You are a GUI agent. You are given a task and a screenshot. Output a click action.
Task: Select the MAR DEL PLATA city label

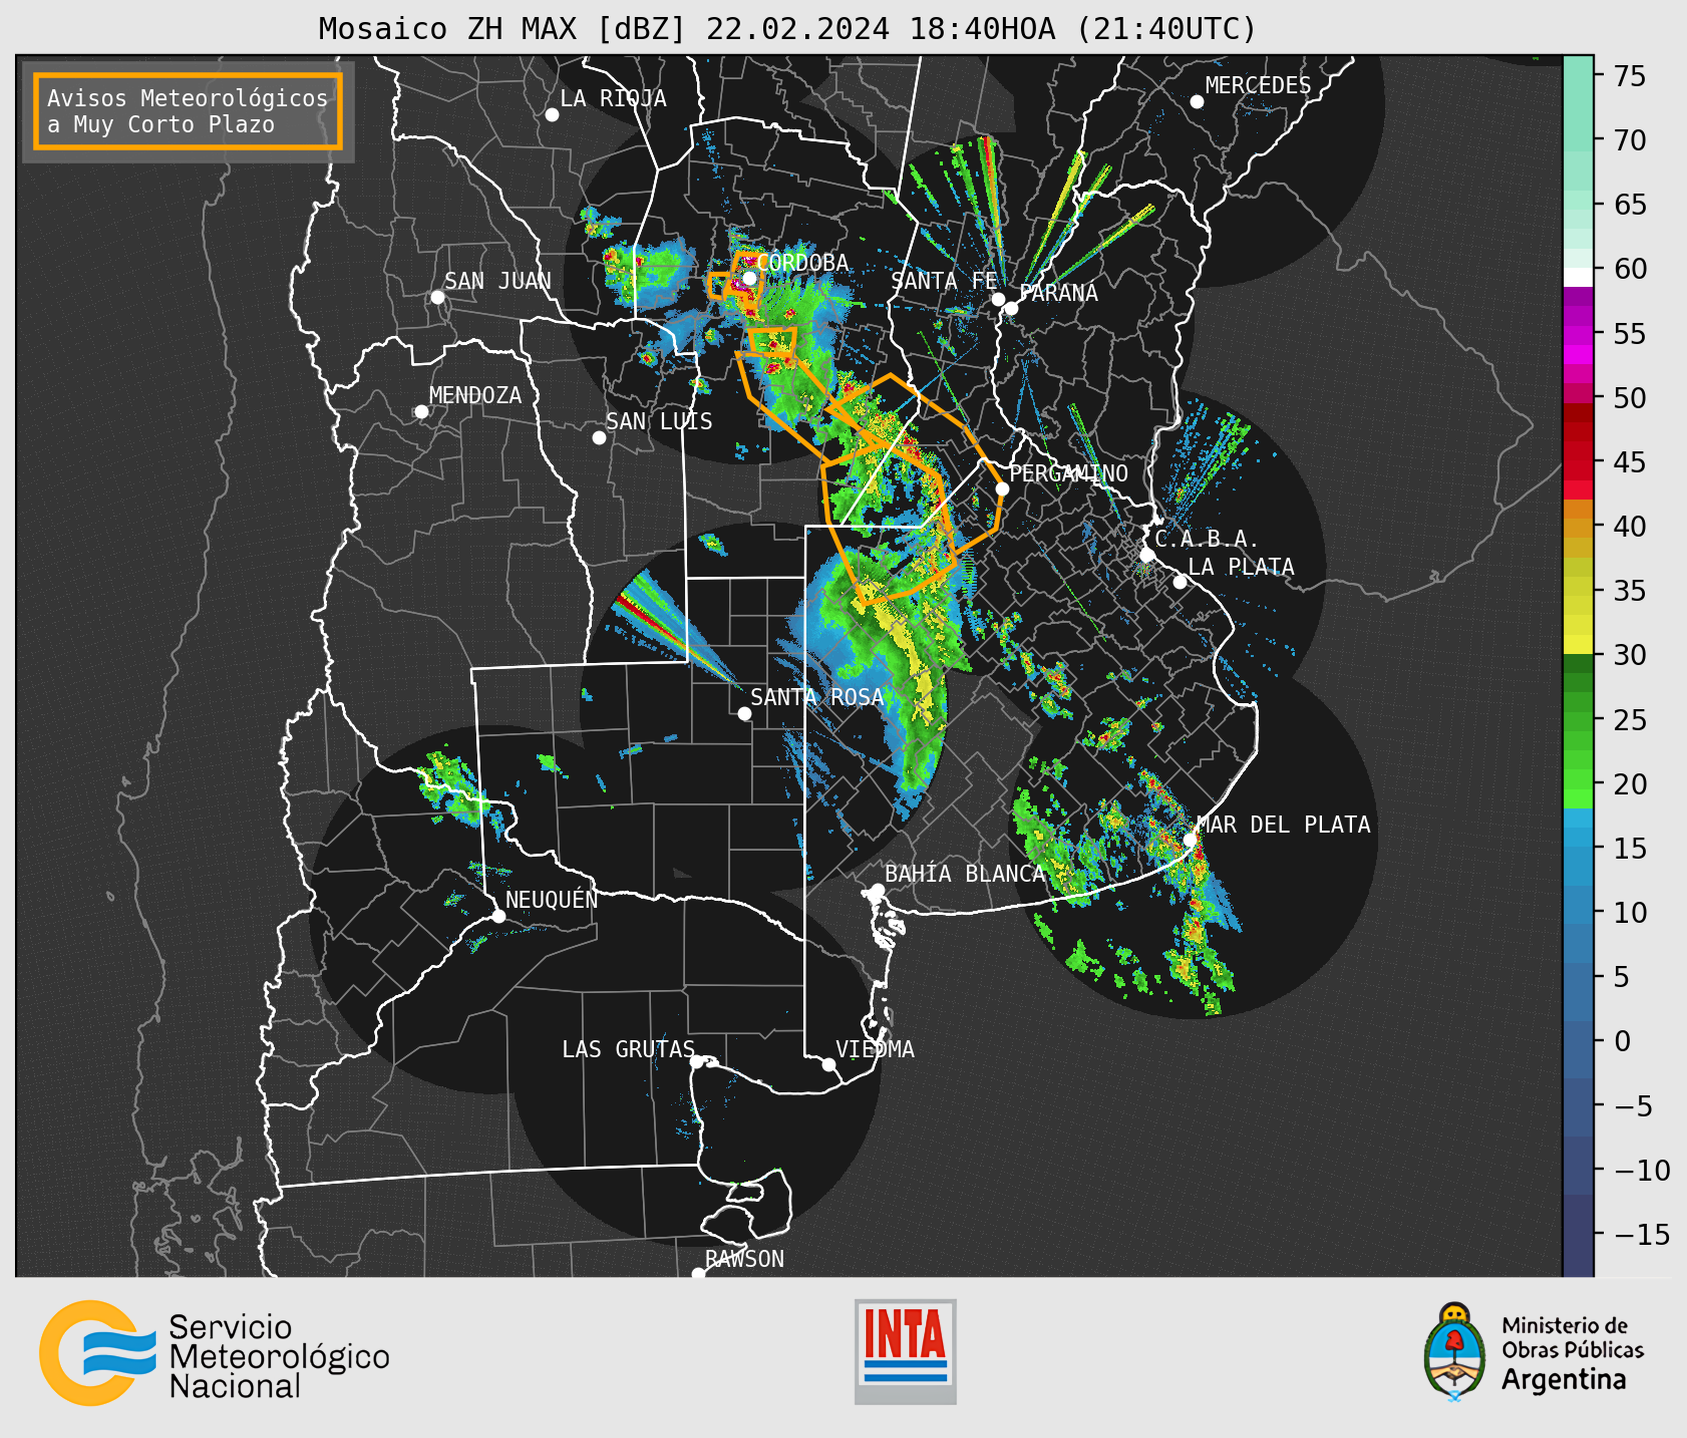[x=1283, y=824]
